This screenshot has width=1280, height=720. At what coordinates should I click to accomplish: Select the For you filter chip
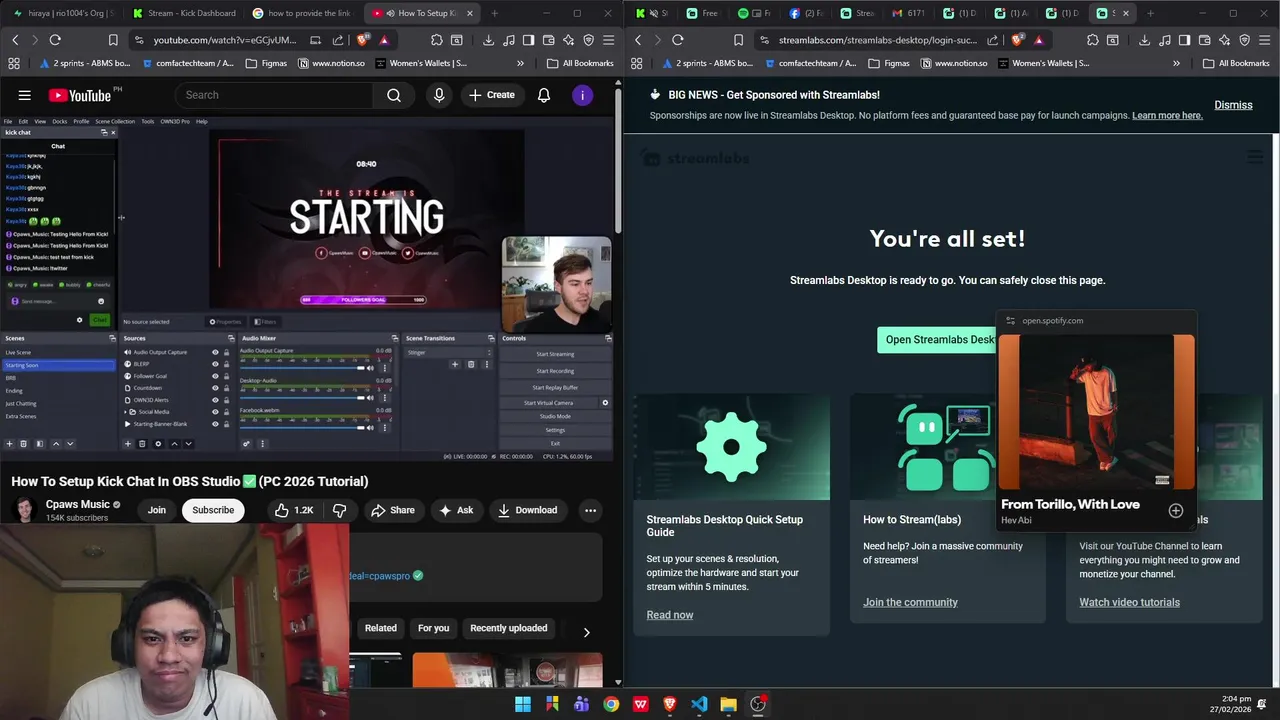(433, 628)
